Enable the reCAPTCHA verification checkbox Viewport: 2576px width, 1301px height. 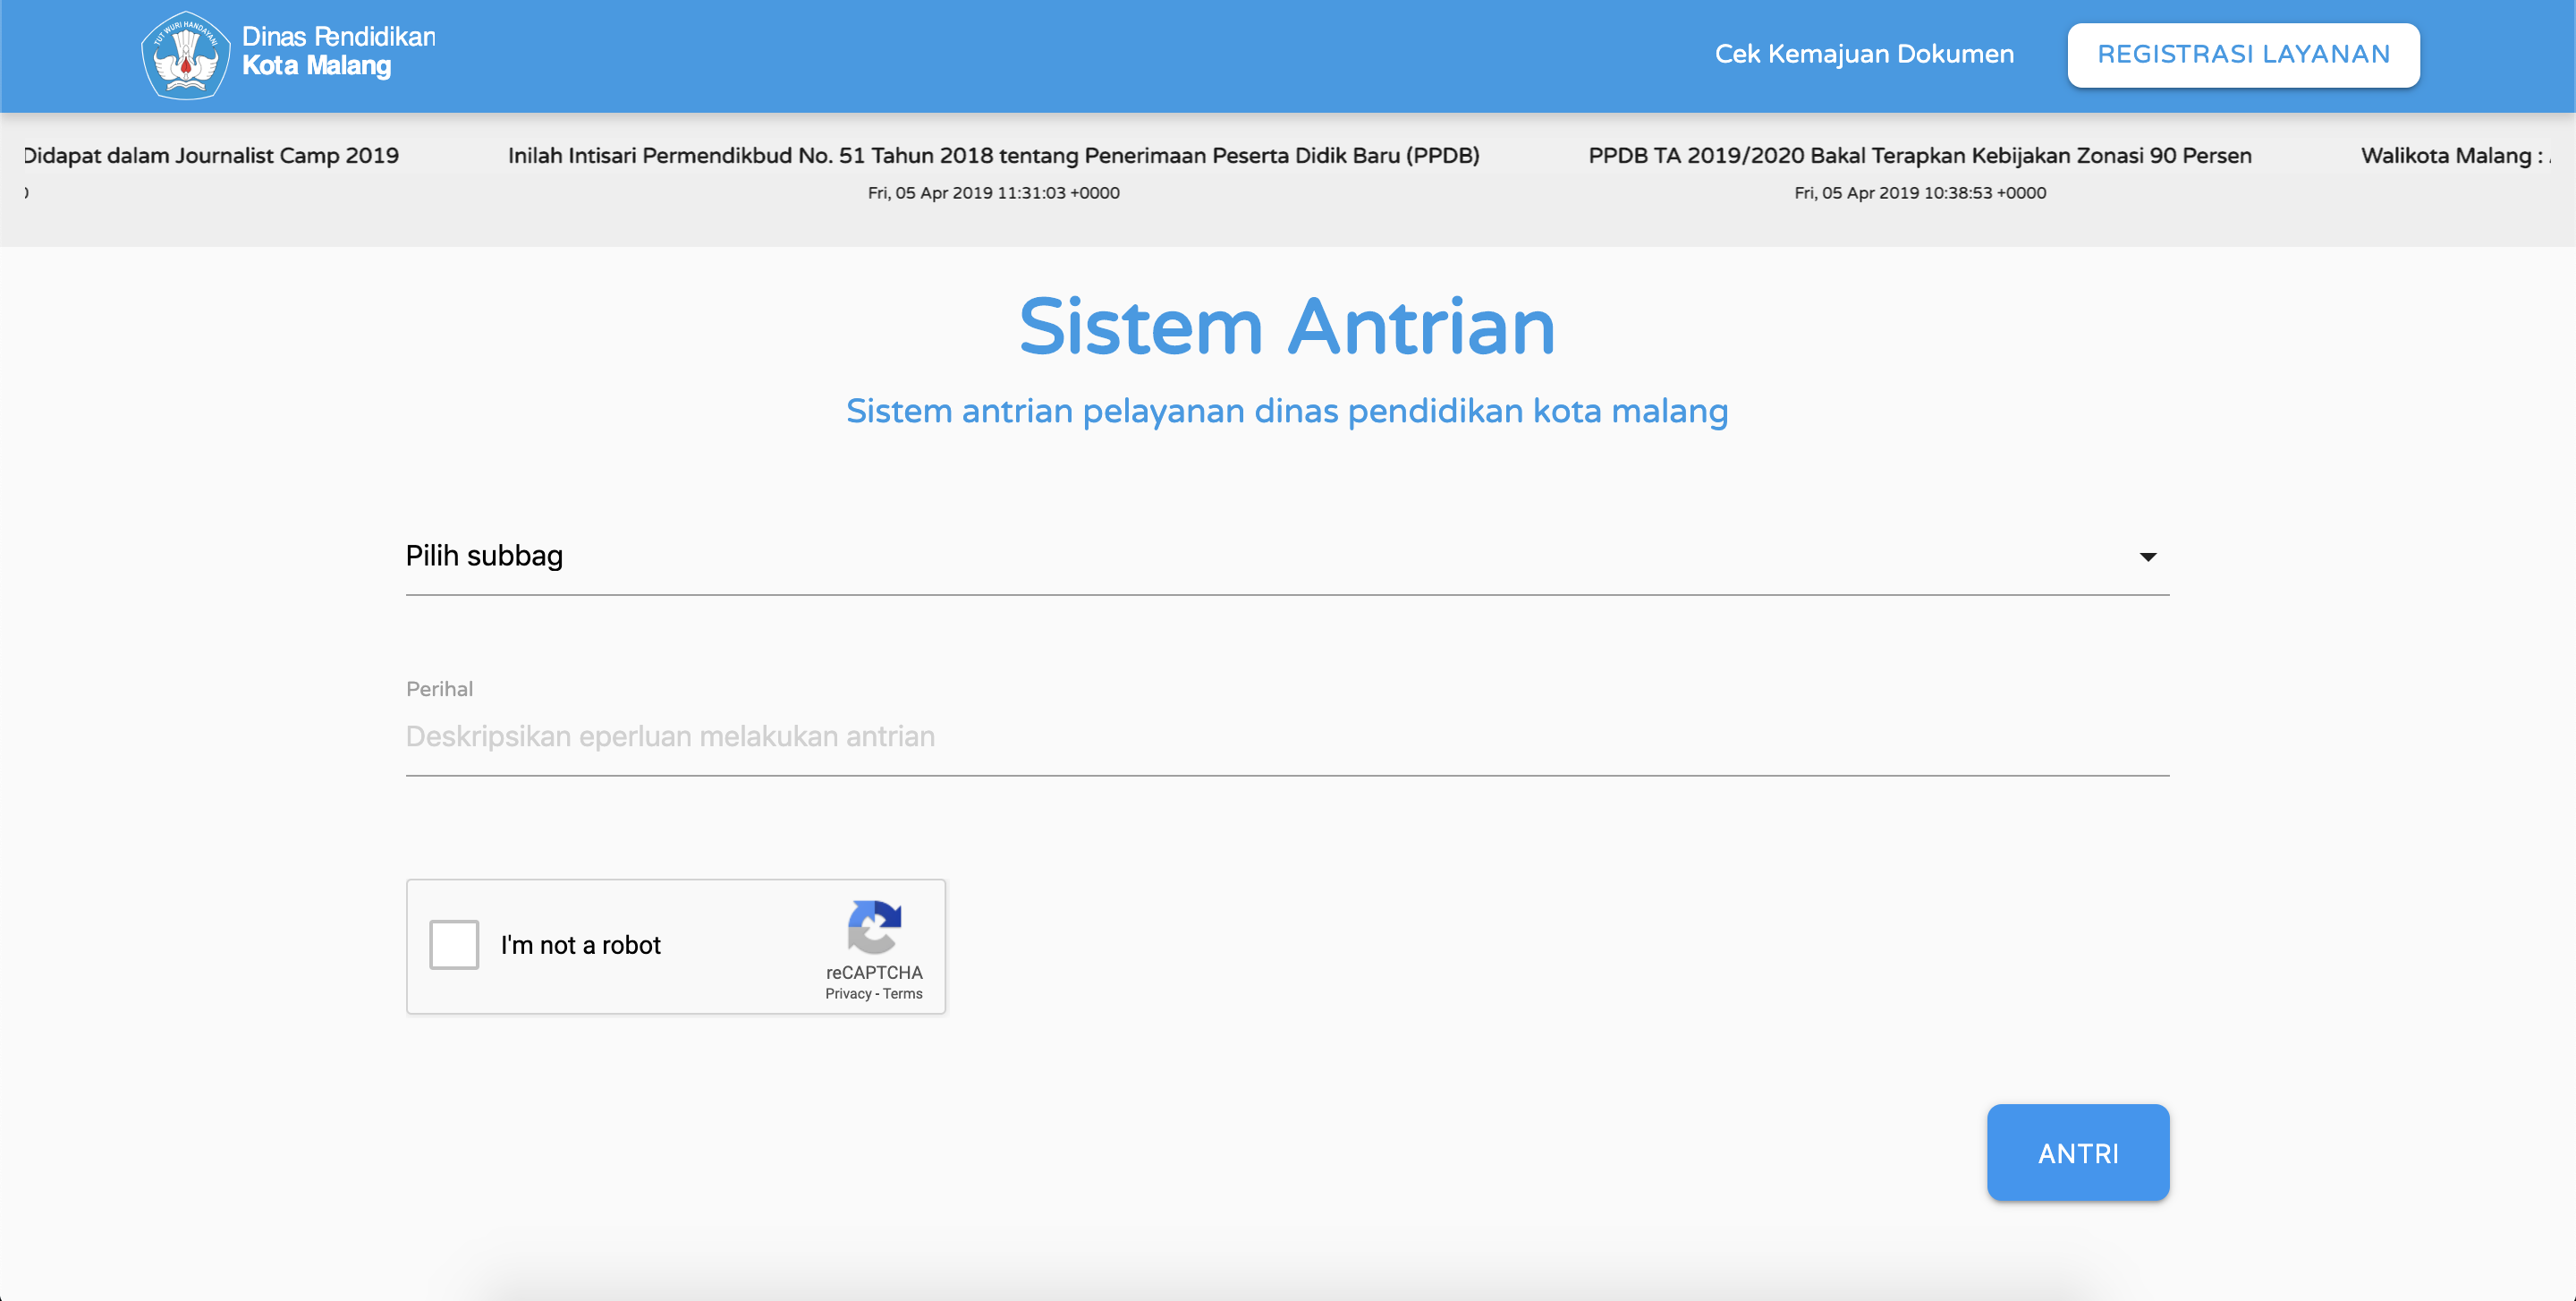tap(455, 944)
